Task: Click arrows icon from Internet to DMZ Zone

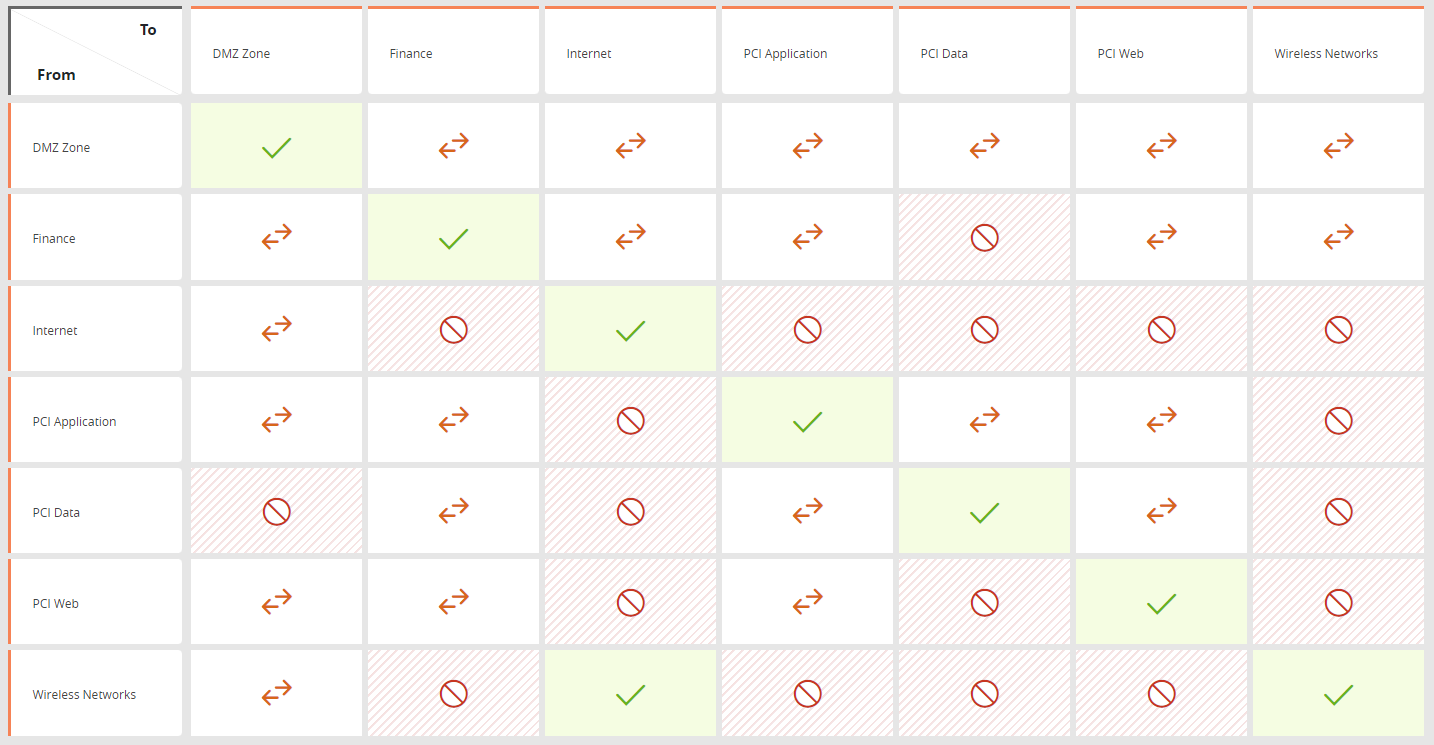Action: (276, 330)
